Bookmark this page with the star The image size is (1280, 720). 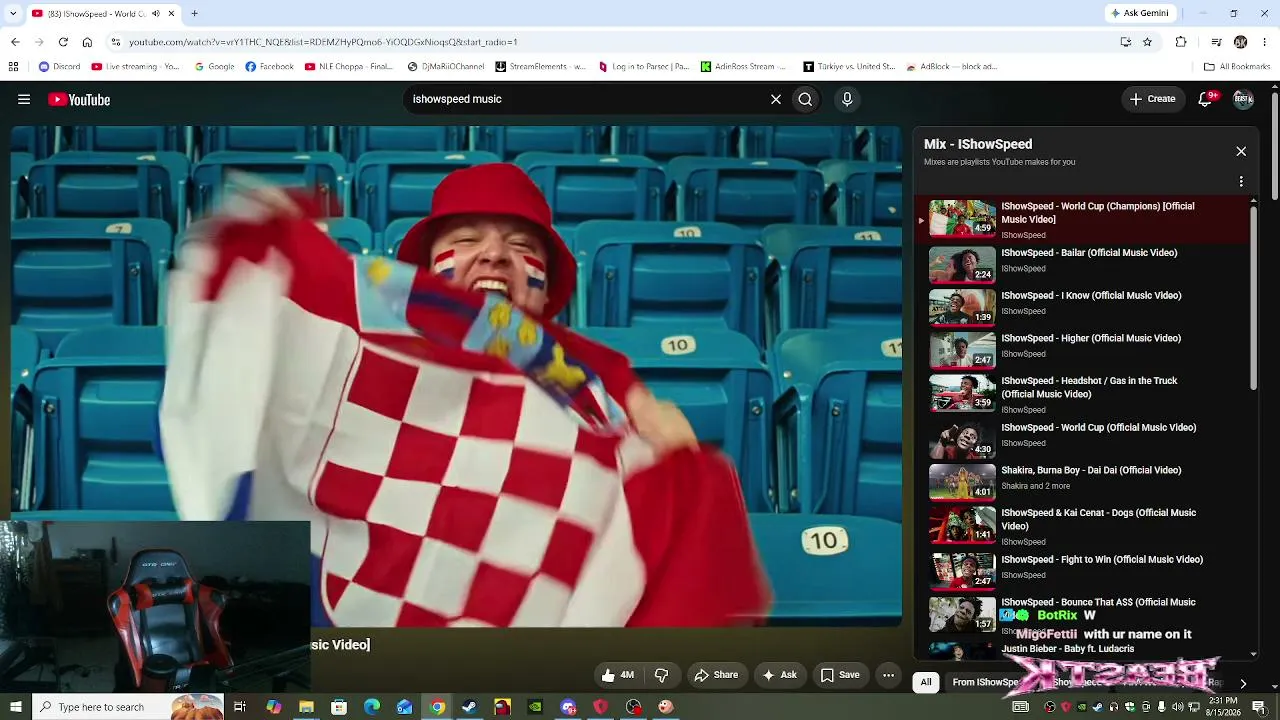[1147, 42]
